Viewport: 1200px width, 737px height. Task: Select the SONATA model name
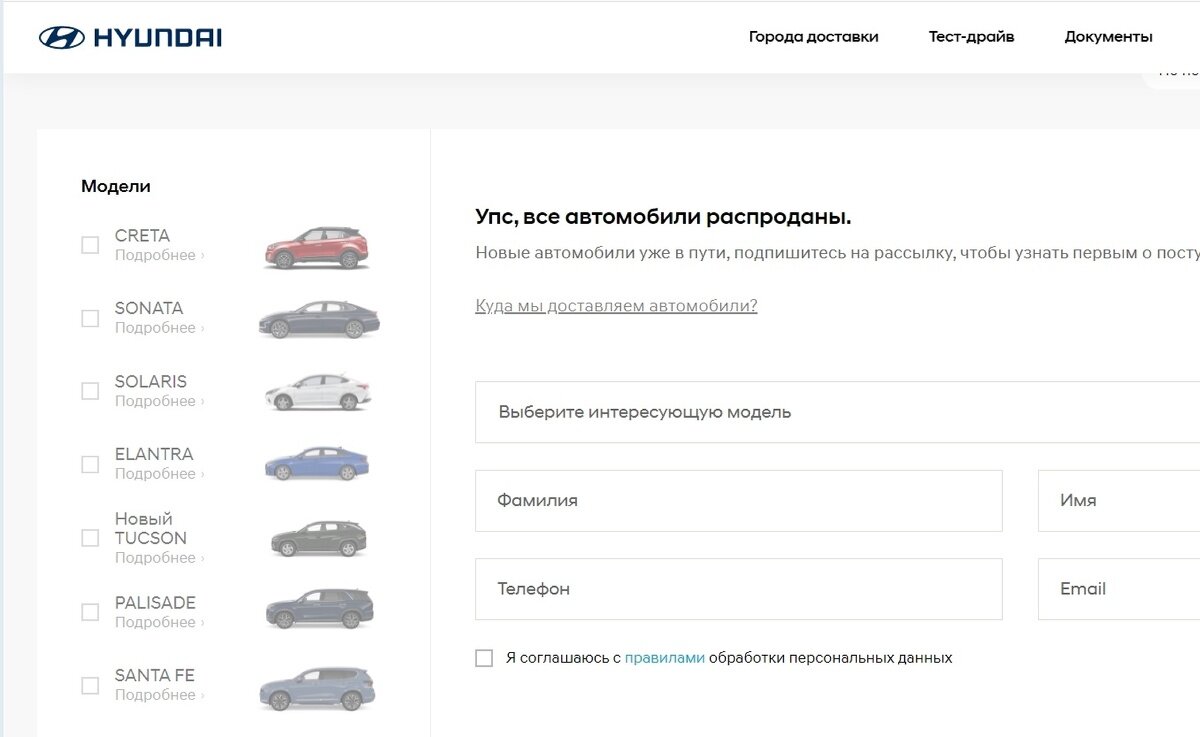(x=149, y=308)
